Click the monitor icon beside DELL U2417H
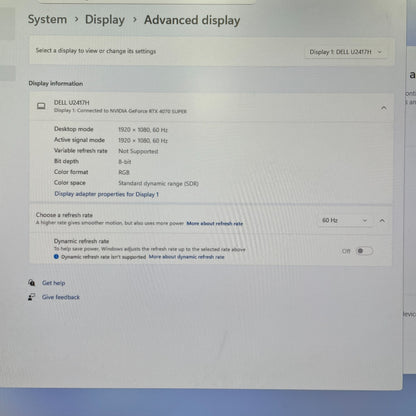 coord(41,106)
